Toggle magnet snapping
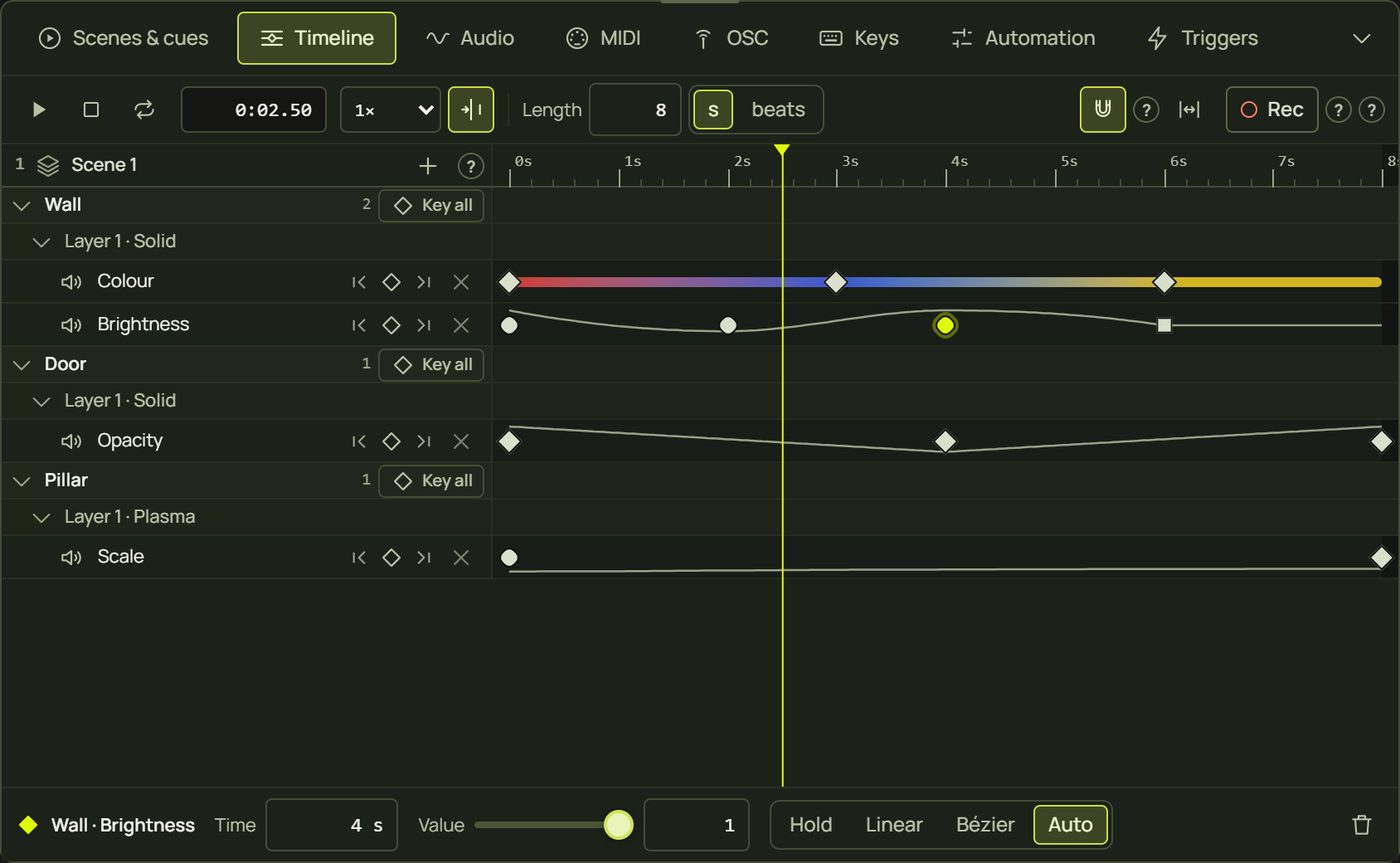Image resolution: width=1400 pixels, height=863 pixels. 1103,110
